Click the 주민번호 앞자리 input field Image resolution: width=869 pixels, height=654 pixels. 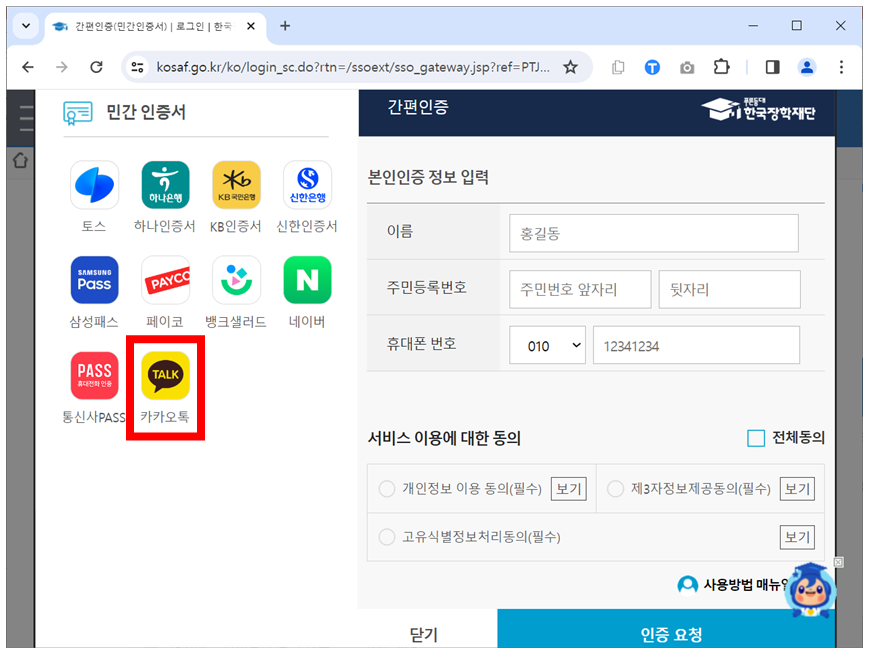pos(580,289)
